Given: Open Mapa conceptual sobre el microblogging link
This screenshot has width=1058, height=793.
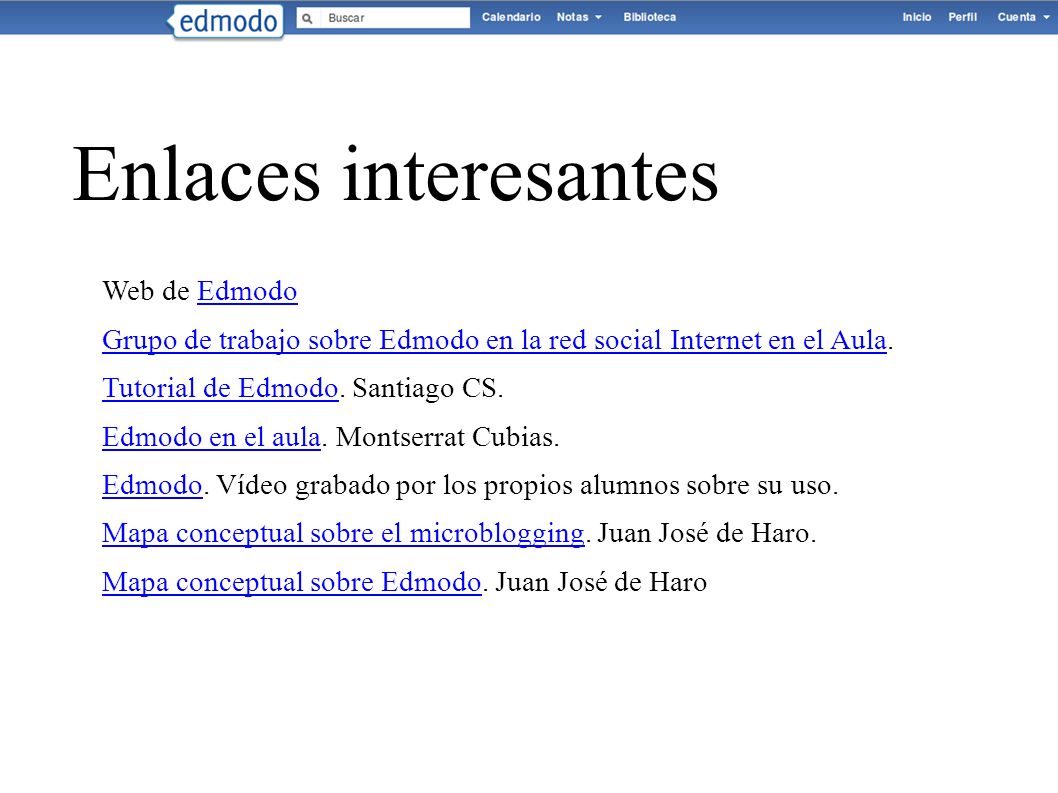Looking at the screenshot, I should point(343,533).
